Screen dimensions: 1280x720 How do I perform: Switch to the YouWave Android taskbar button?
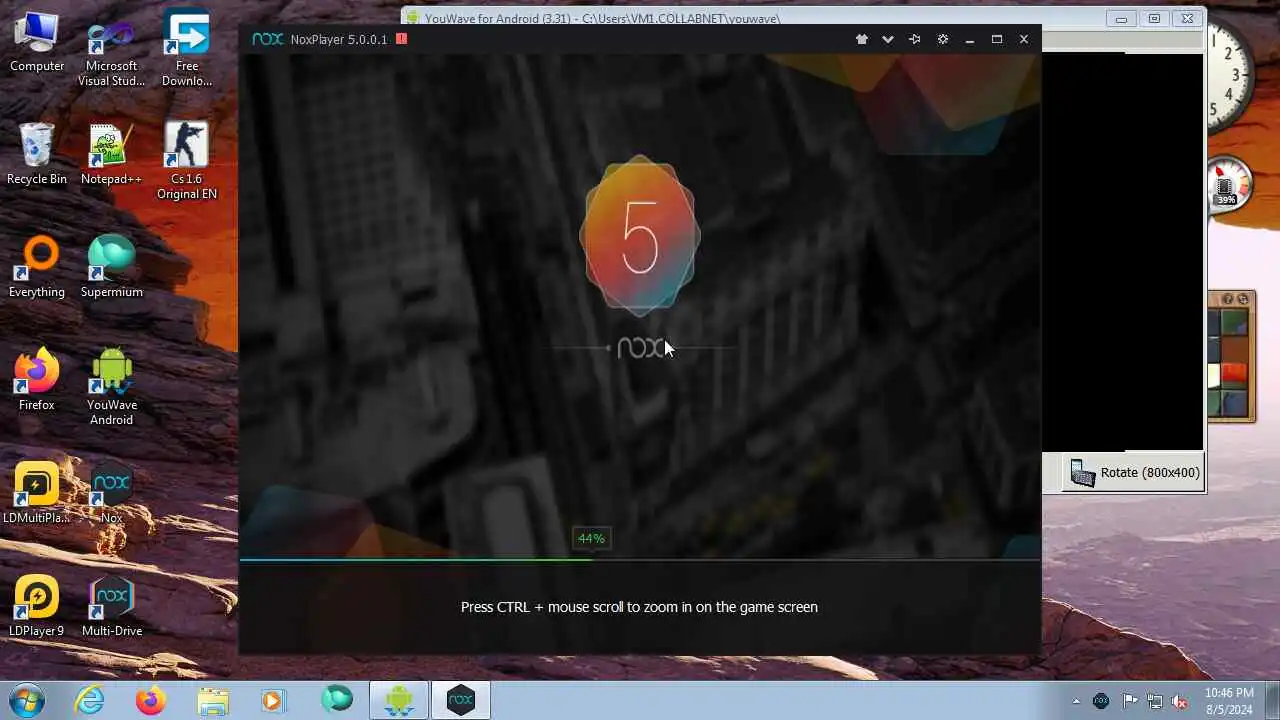pyautogui.click(x=399, y=700)
